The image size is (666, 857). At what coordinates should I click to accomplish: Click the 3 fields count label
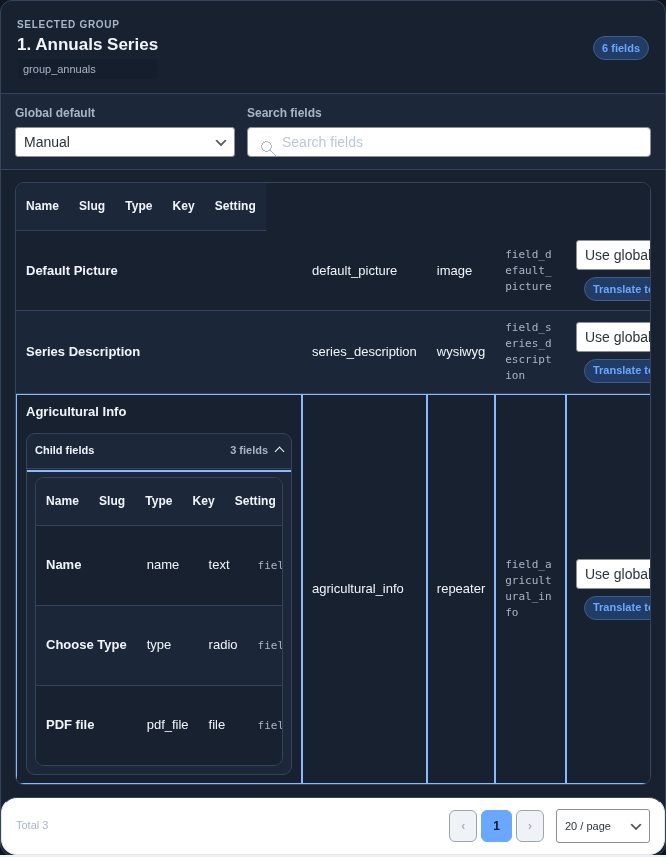point(249,450)
